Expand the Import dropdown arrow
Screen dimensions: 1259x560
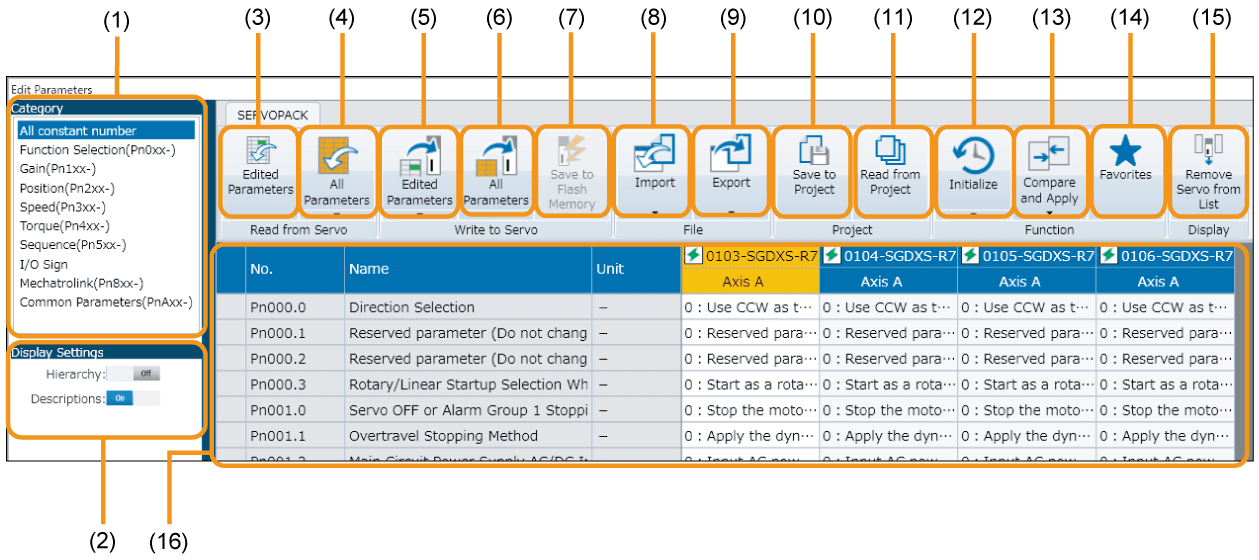654,212
